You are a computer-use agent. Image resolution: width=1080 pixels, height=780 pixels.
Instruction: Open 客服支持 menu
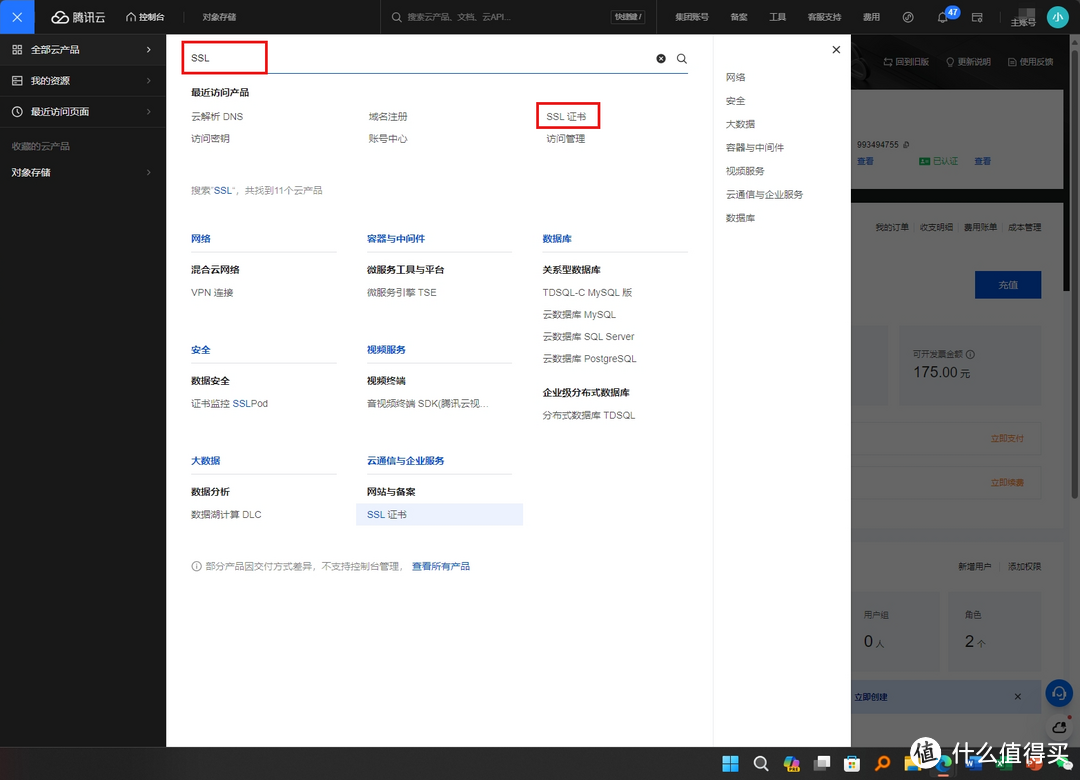824,17
